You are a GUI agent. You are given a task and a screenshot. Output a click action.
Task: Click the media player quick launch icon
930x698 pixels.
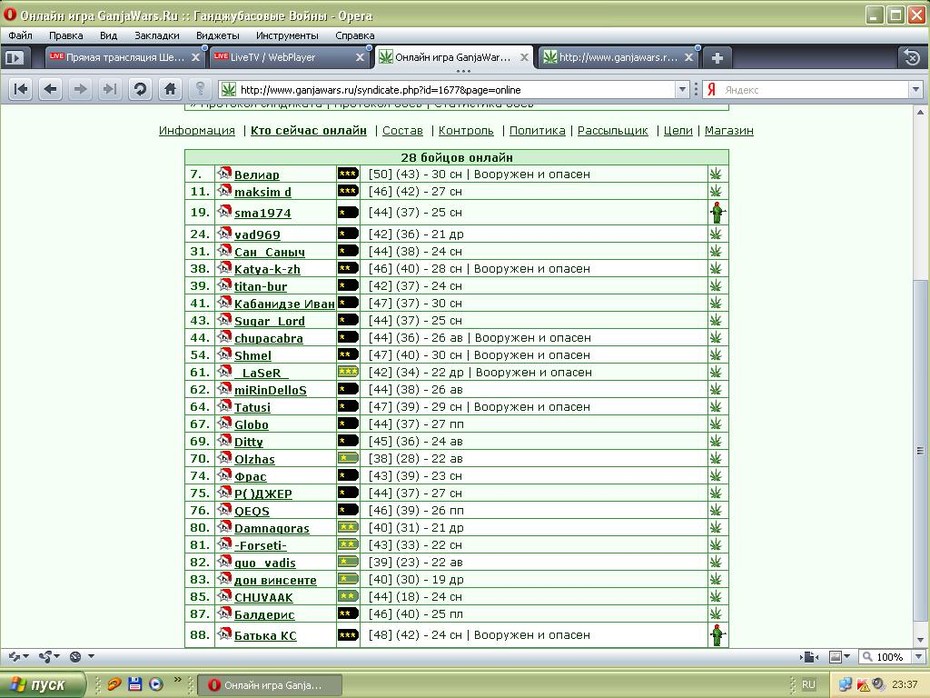pos(155,684)
